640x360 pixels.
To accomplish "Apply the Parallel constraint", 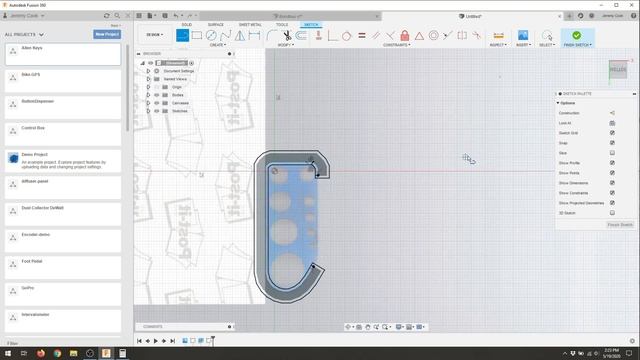I will [376, 36].
